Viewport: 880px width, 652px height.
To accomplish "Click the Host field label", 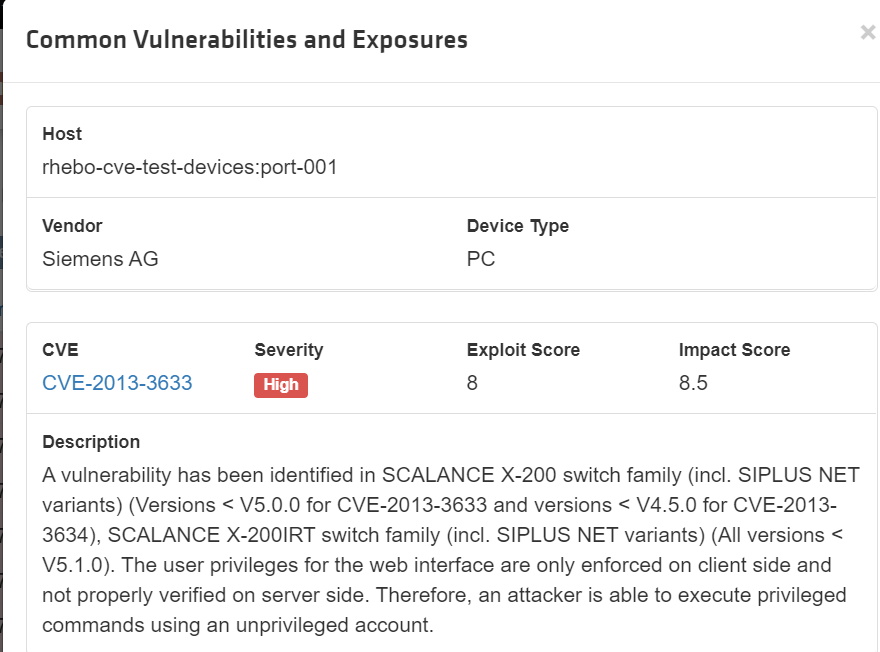I will tap(62, 134).
